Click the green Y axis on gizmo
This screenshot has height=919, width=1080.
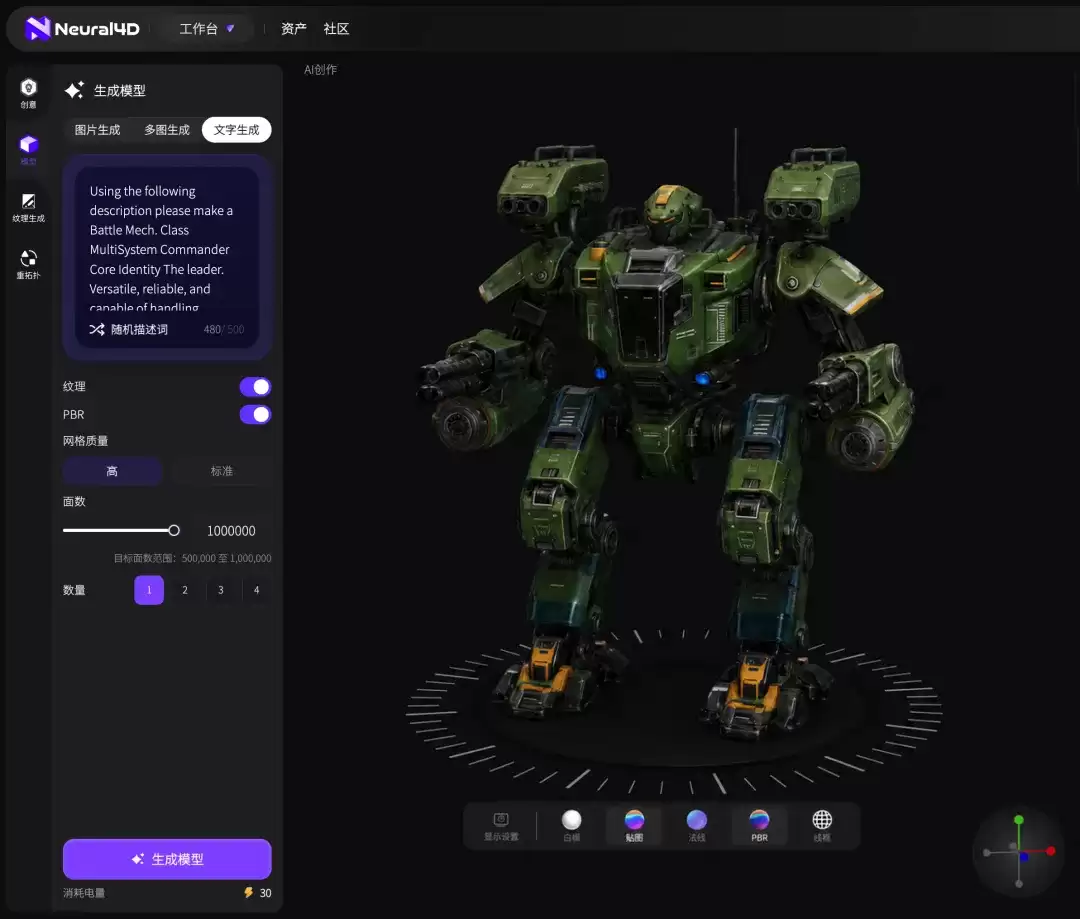coord(1019,820)
